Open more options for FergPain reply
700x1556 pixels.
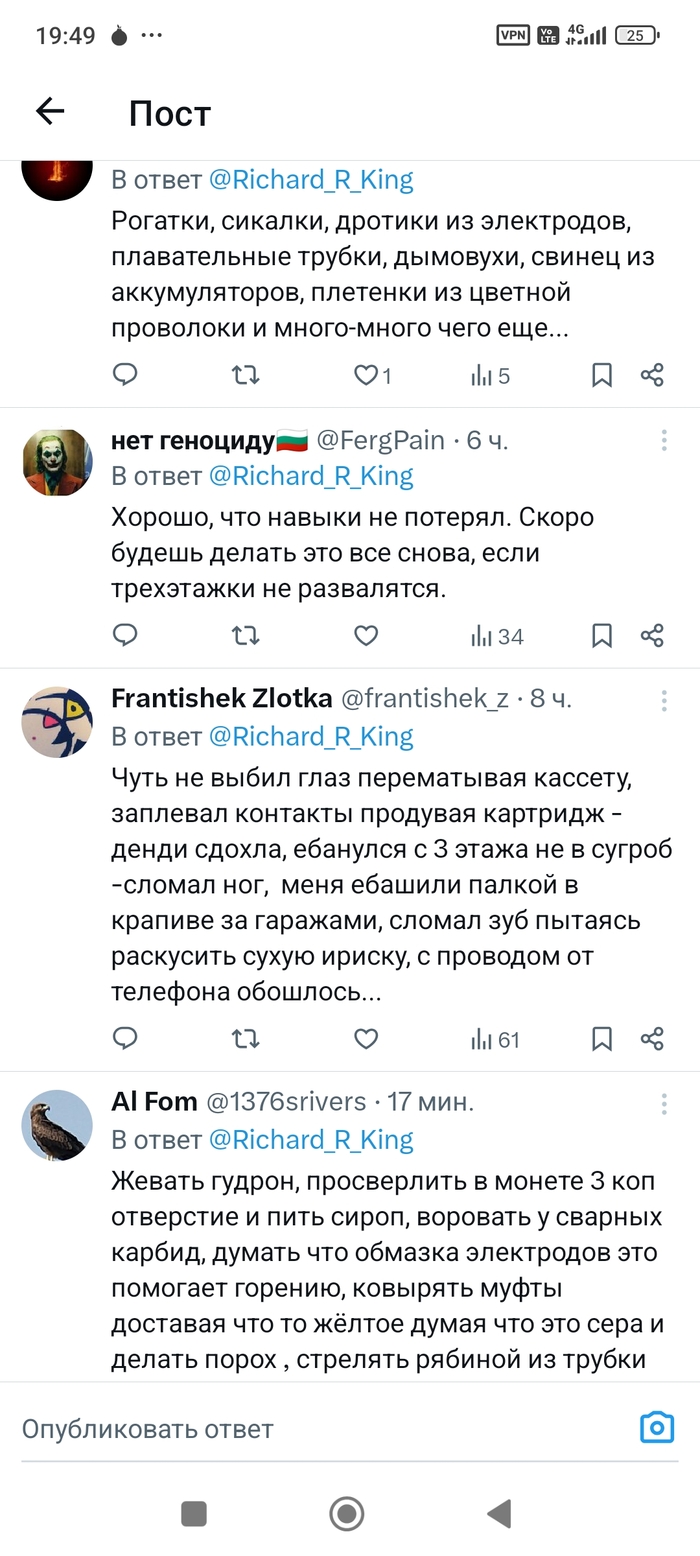[x=664, y=440]
